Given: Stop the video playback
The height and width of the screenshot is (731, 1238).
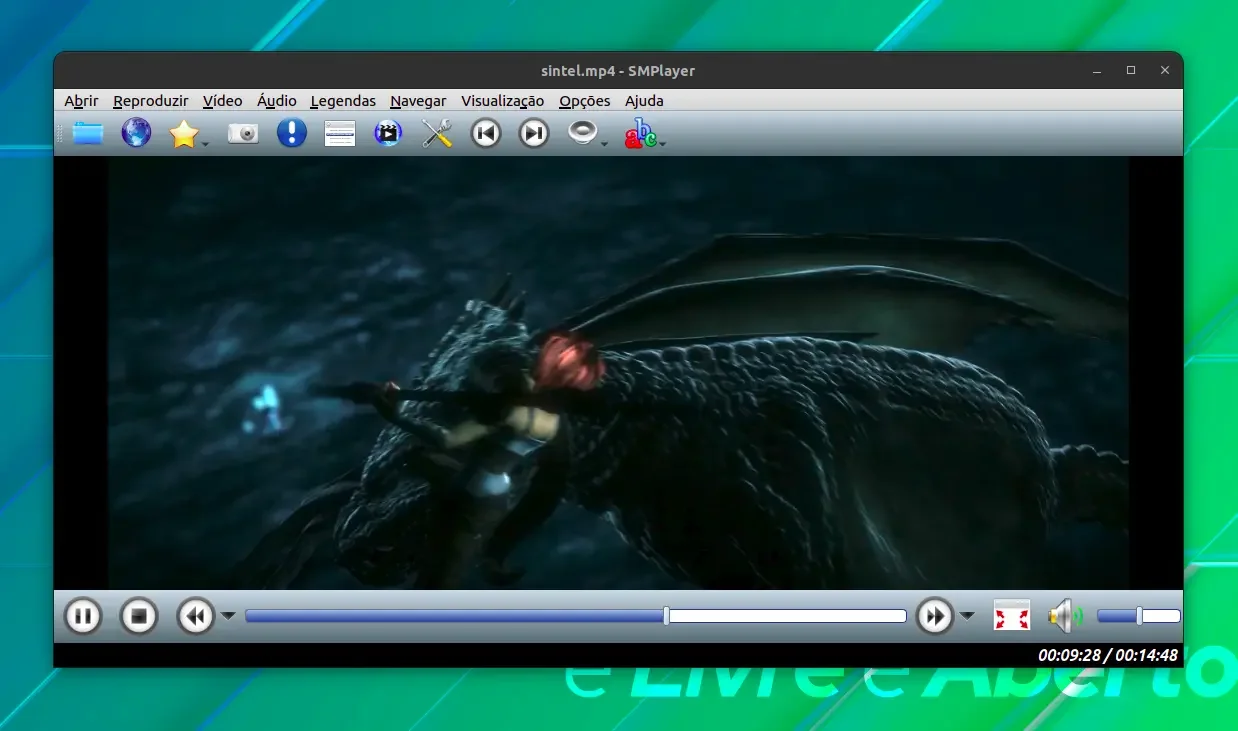Looking at the screenshot, I should [x=139, y=616].
